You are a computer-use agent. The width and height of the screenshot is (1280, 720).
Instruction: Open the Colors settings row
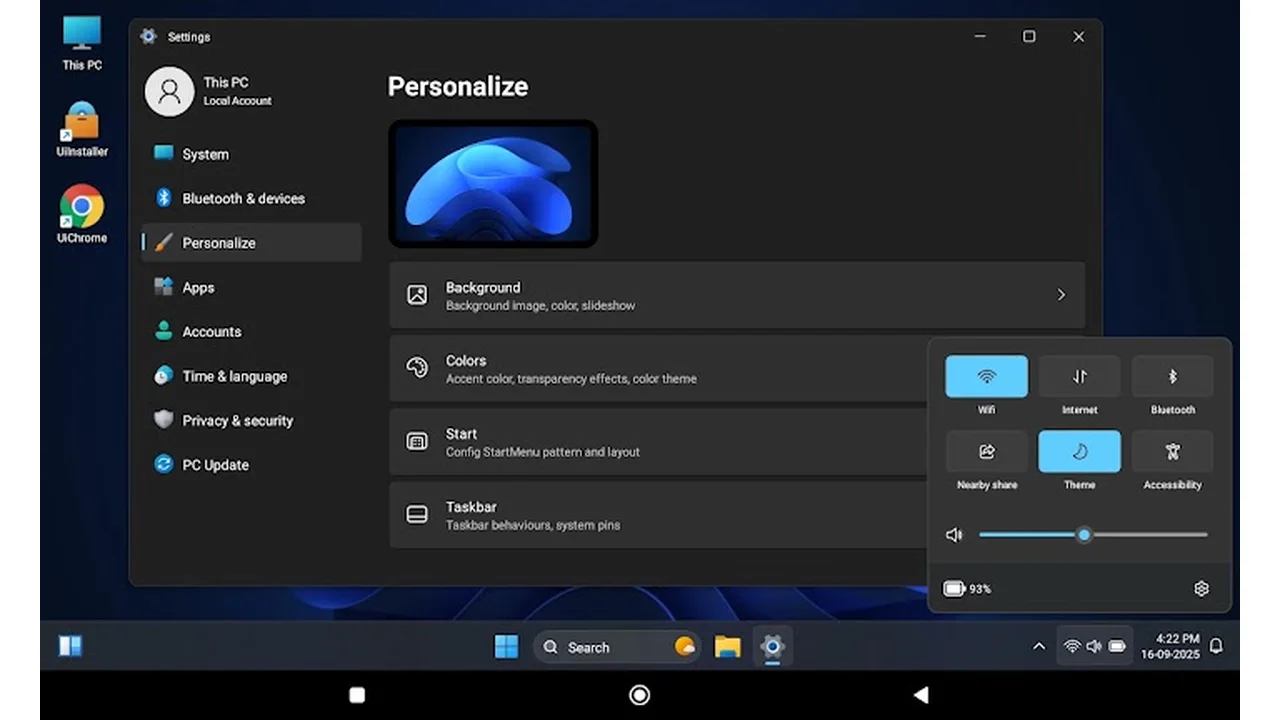click(660, 369)
